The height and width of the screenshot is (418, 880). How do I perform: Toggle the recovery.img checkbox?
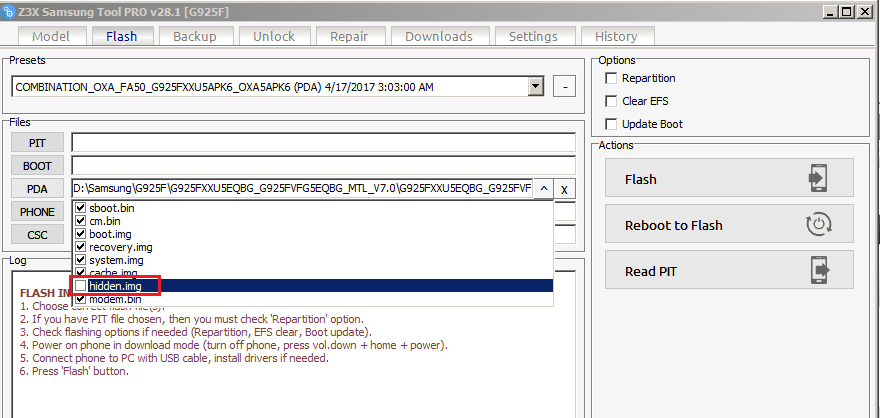click(80, 247)
